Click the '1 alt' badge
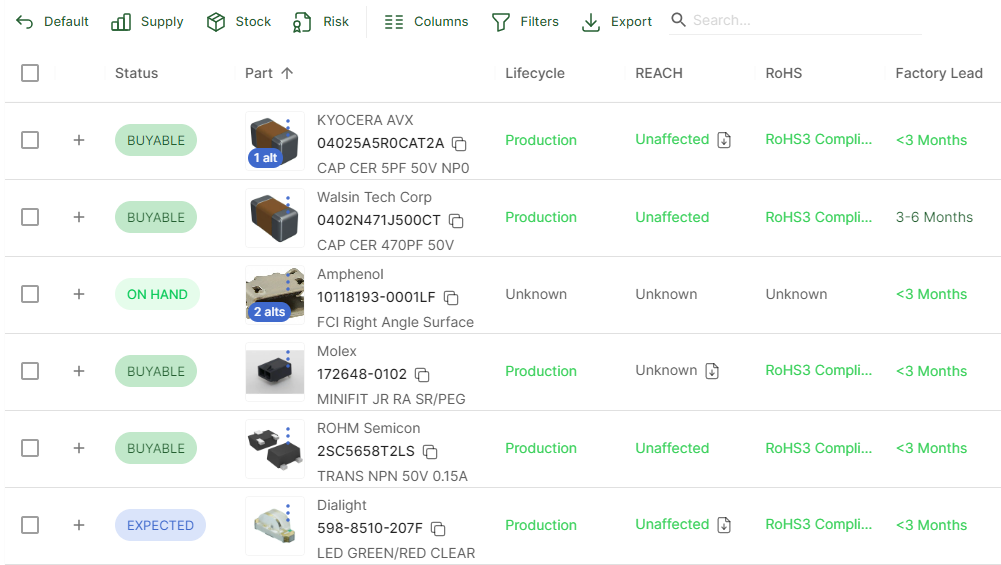Image resolution: width=1001 pixels, height=565 pixels. coord(266,158)
